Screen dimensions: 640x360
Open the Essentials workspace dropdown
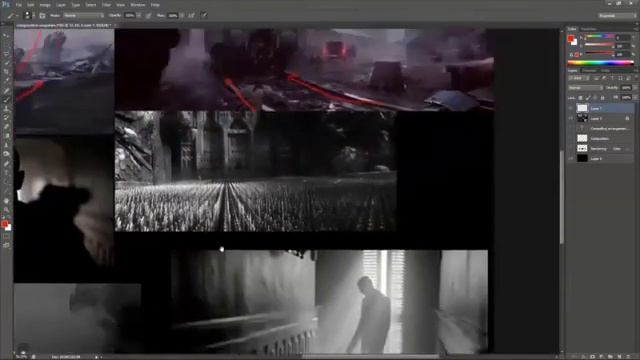(618, 16)
